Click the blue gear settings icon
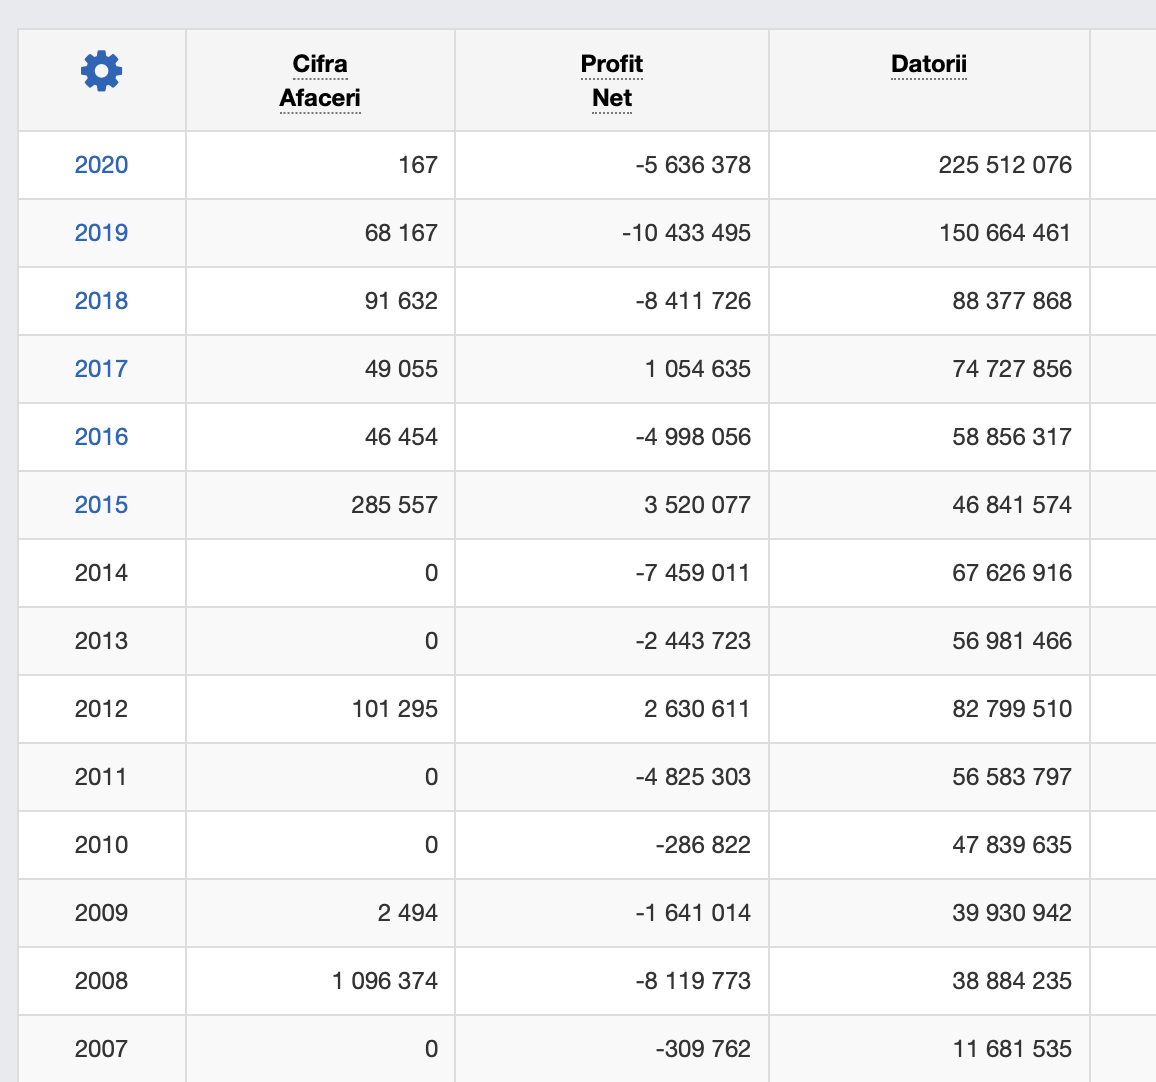 coord(101,71)
